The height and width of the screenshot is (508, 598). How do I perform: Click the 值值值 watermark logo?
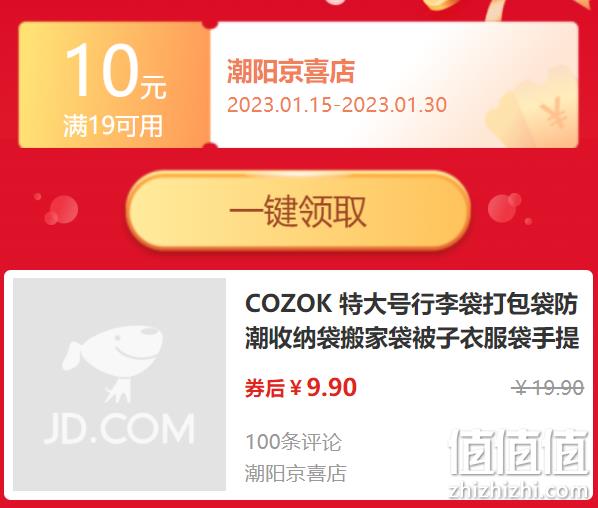coord(519,453)
